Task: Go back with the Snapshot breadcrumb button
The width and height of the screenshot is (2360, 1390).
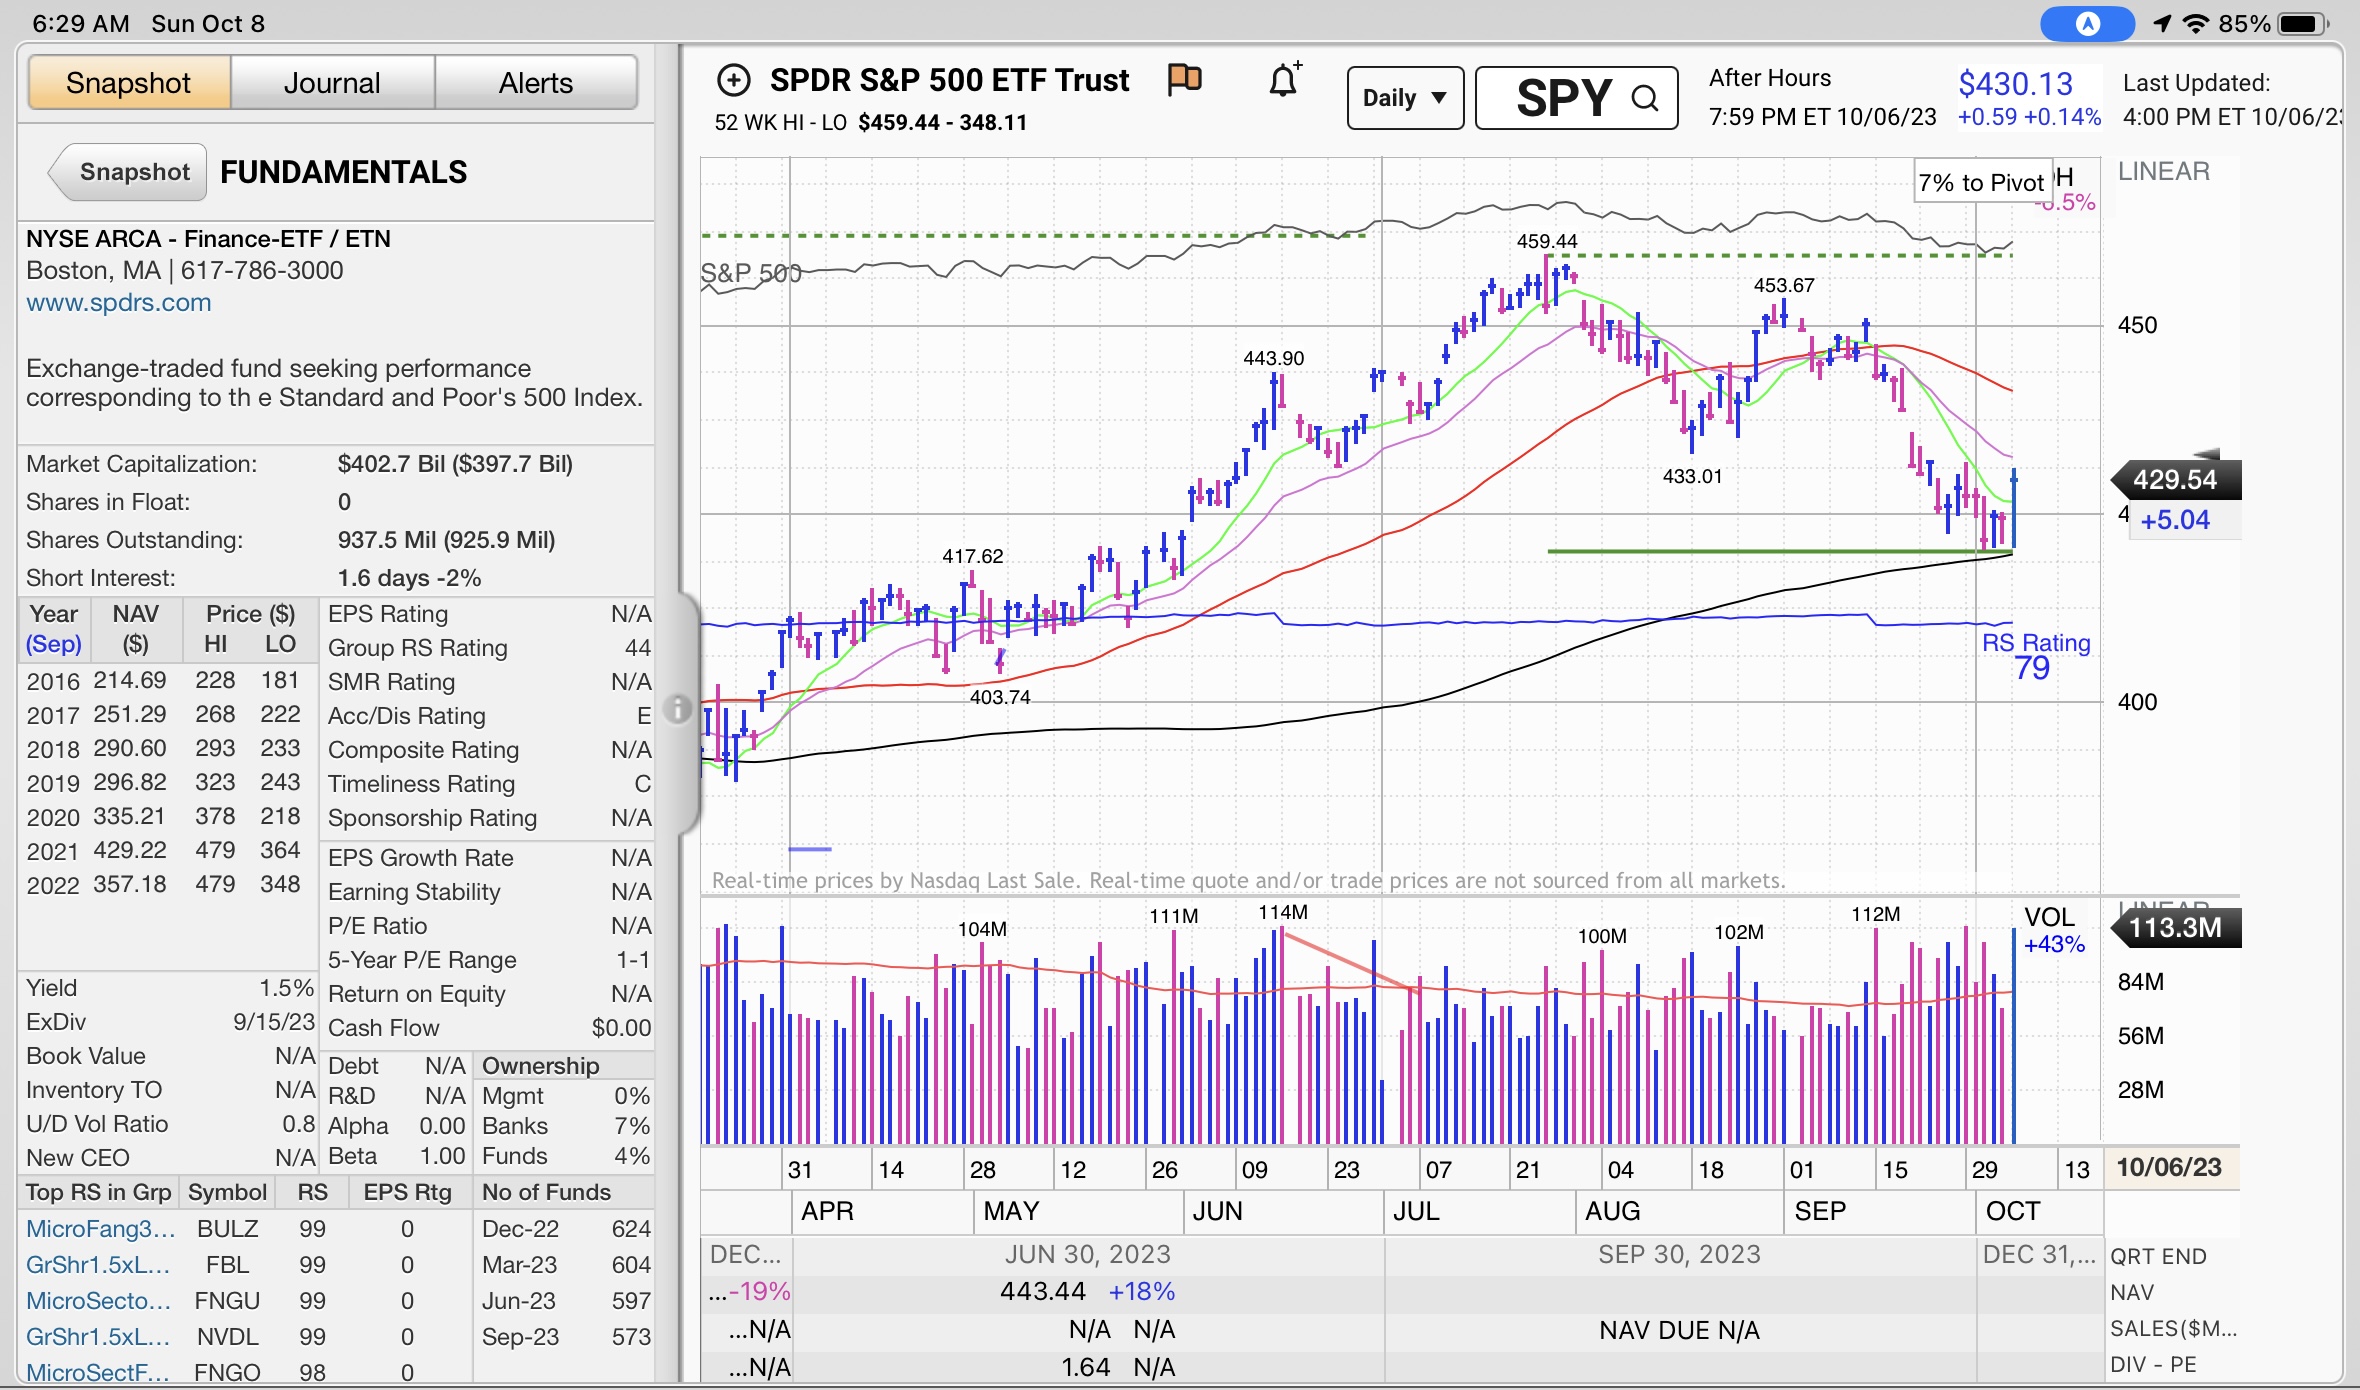Action: coord(127,172)
